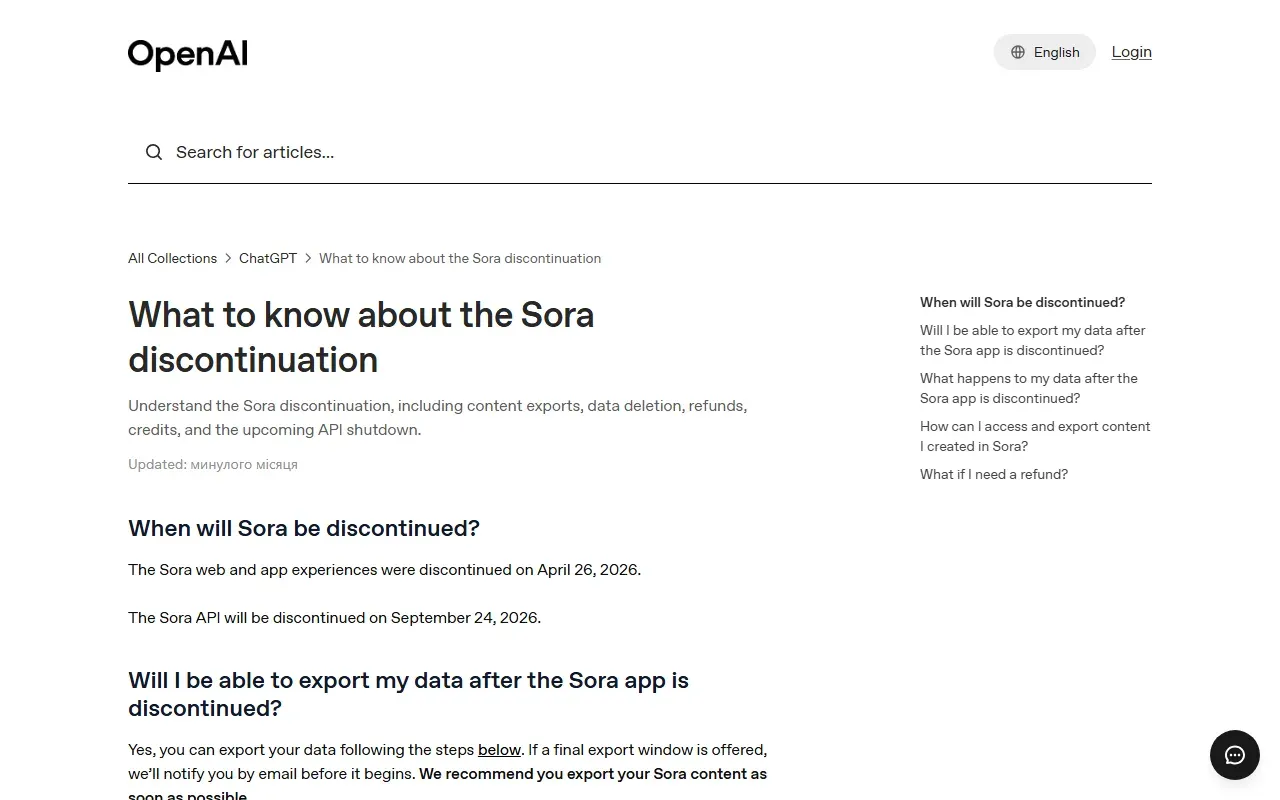Image resolution: width=1280 pixels, height=800 pixels.
Task: Open the English language selector
Action: tap(1044, 52)
